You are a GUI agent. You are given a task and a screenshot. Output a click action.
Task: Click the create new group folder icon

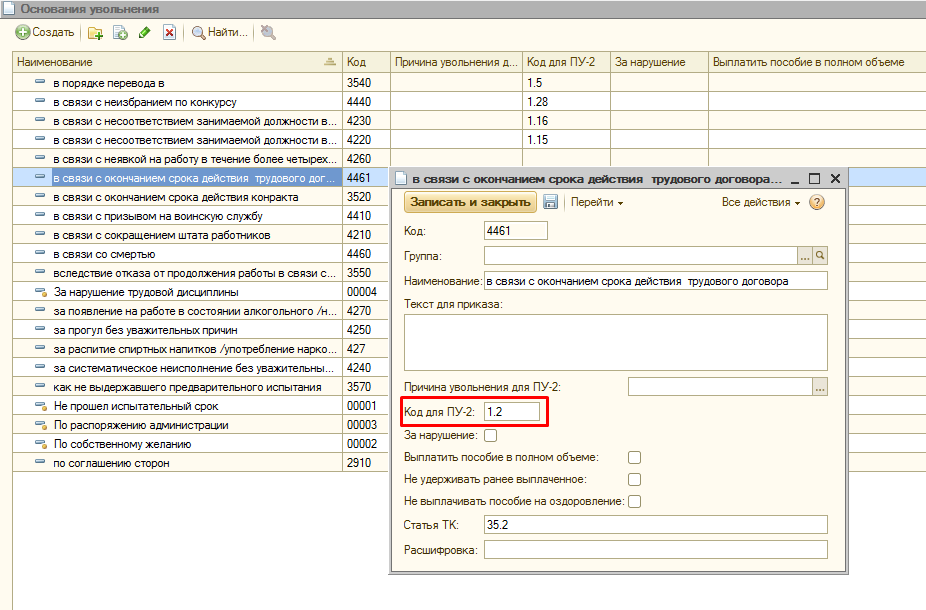pos(96,32)
